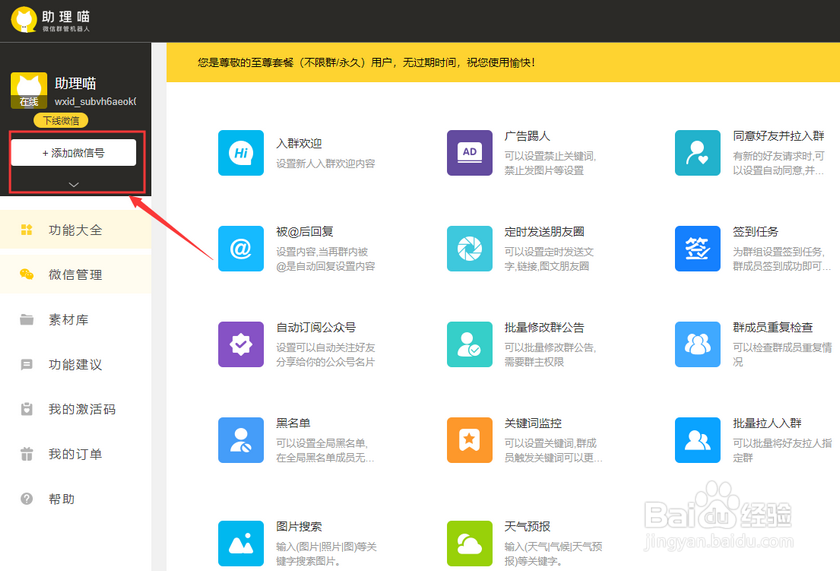Open the 同意好友并拉入群 icon
Image resolution: width=840 pixels, height=571 pixels.
(698, 153)
